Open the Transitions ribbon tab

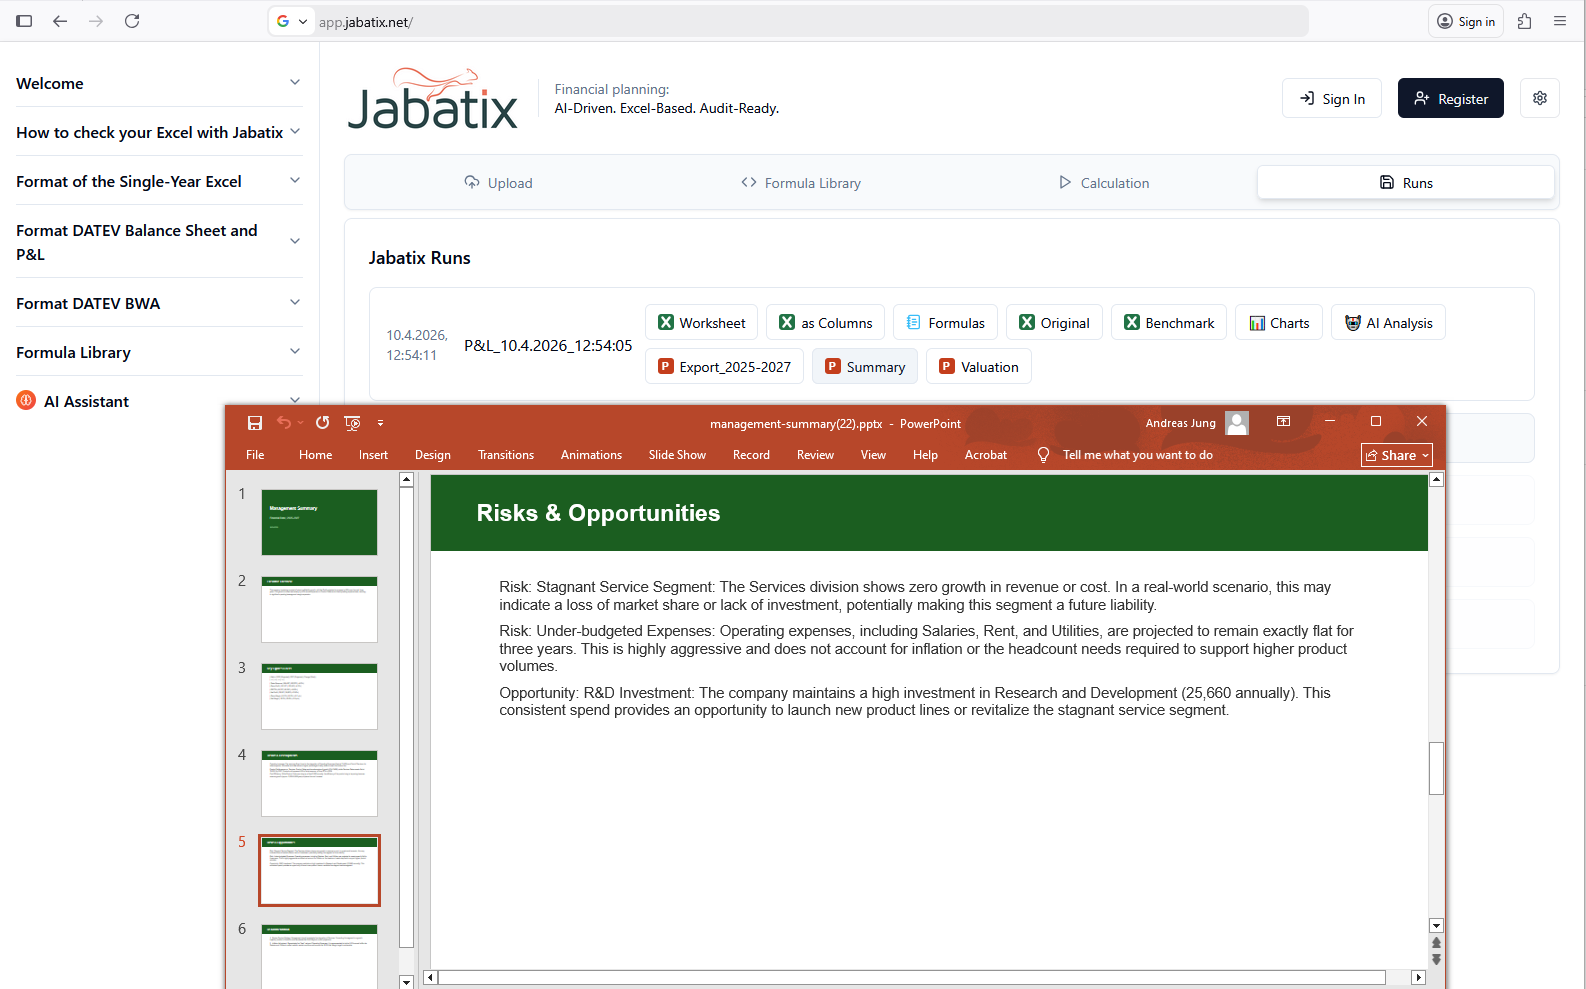click(x=506, y=455)
